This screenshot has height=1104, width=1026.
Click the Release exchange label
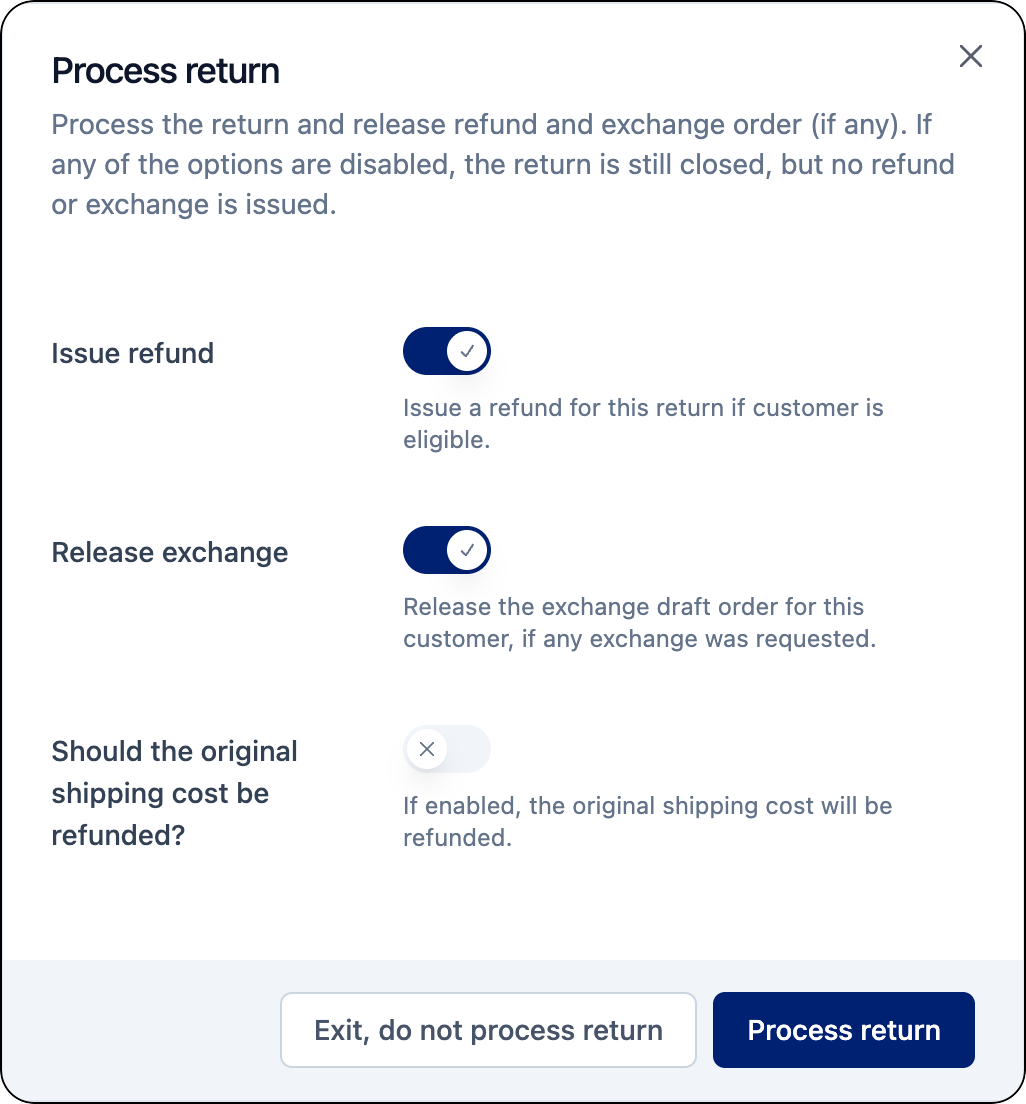[169, 552]
